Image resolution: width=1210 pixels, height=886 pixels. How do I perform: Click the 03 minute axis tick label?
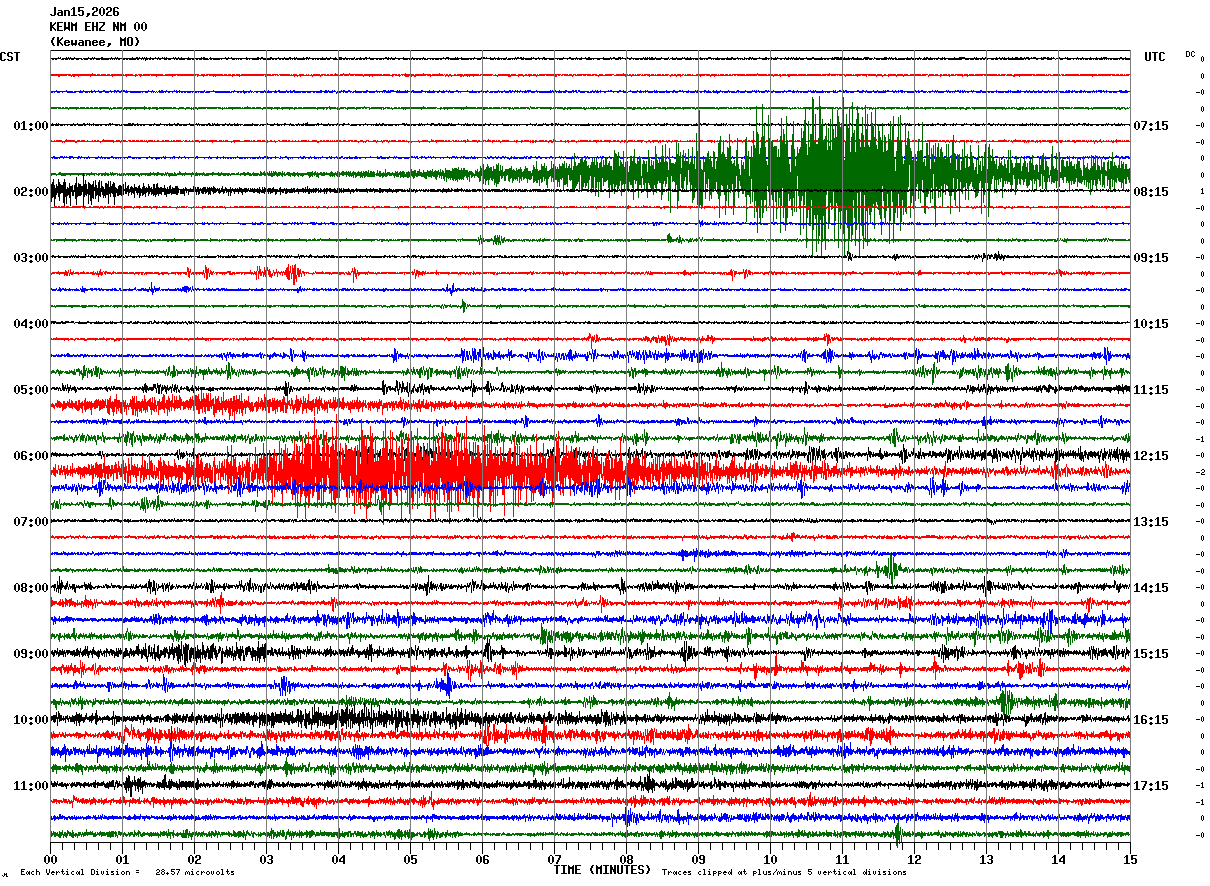[266, 859]
